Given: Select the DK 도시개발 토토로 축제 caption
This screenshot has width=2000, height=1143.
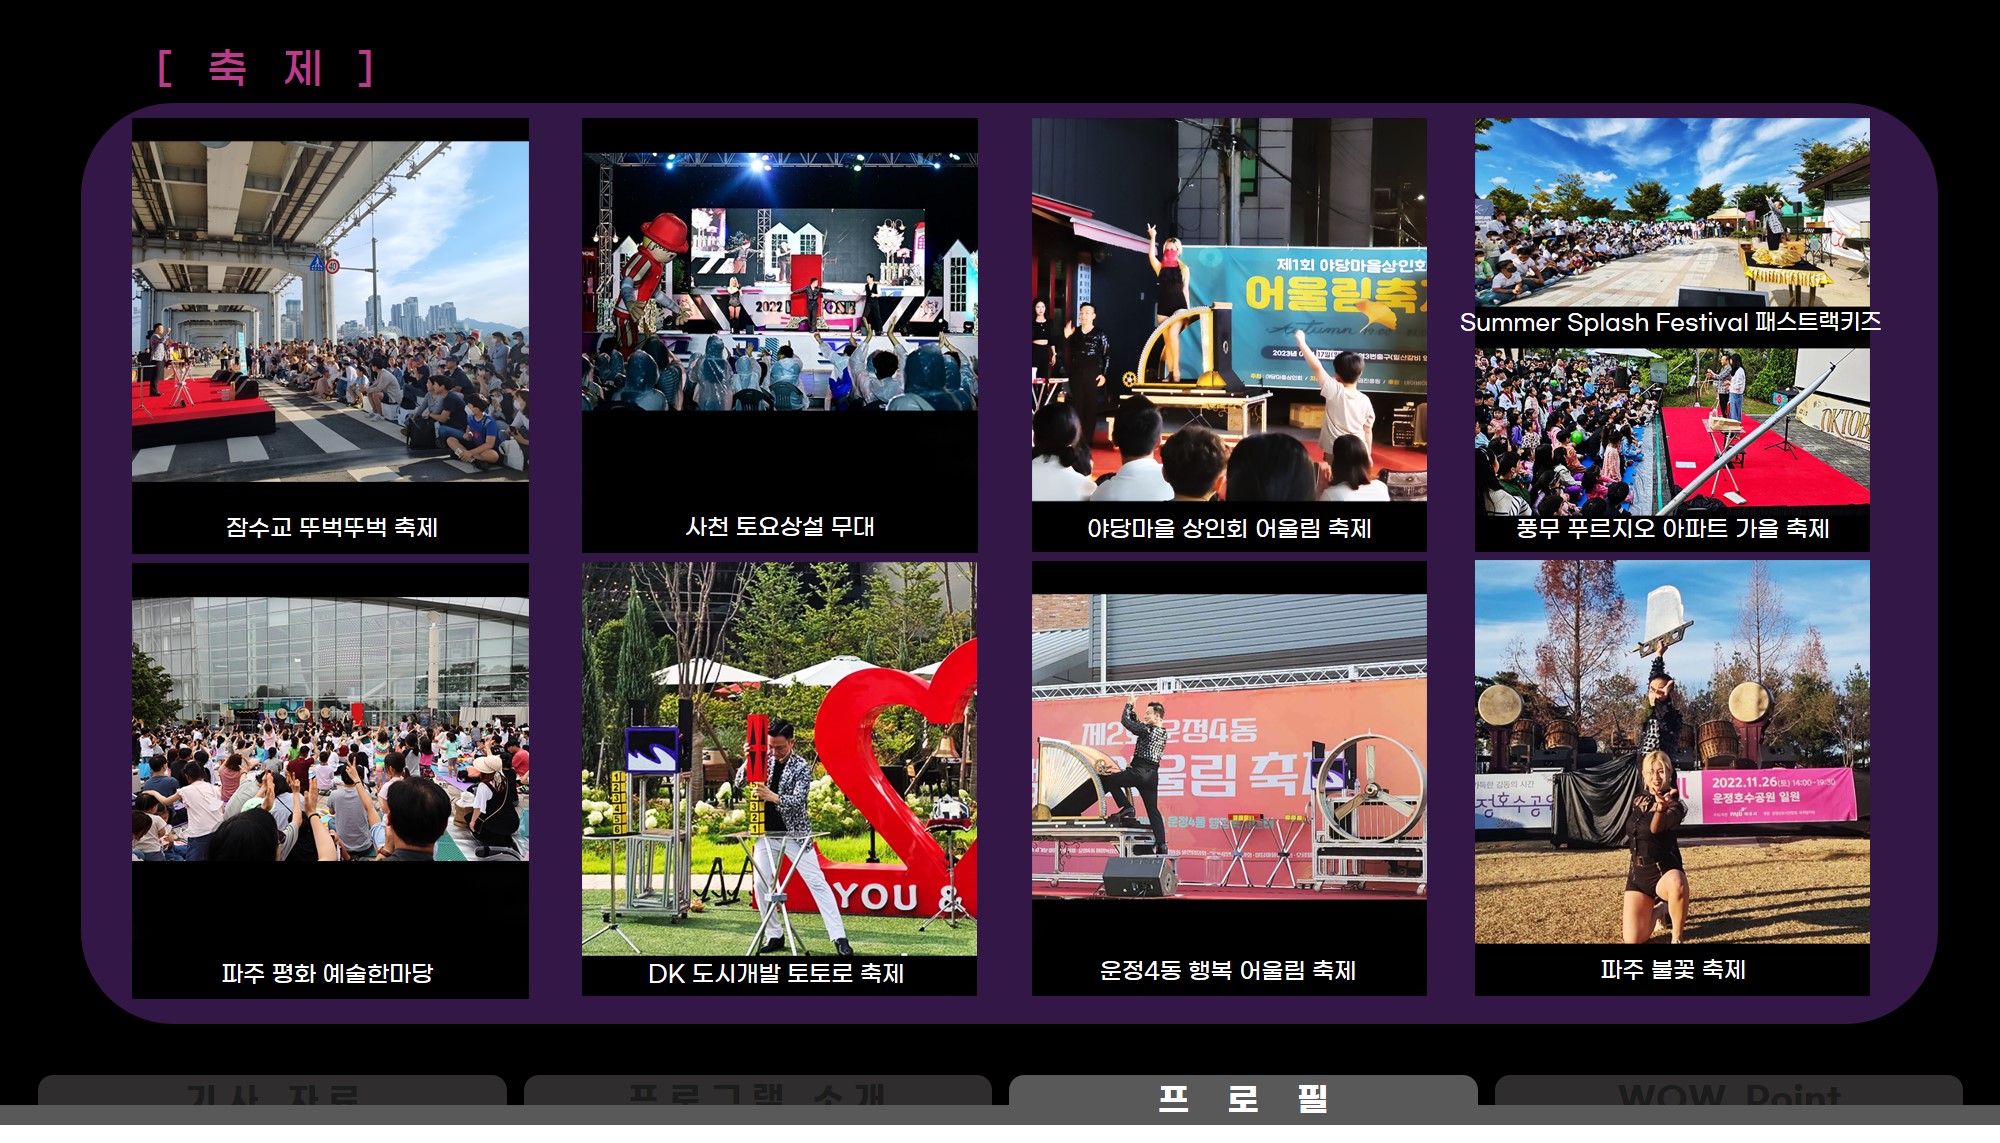Looking at the screenshot, I should [776, 973].
